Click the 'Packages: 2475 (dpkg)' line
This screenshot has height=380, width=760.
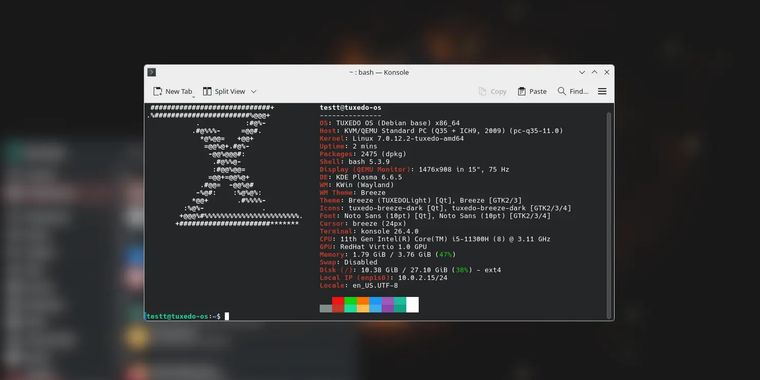[363, 154]
